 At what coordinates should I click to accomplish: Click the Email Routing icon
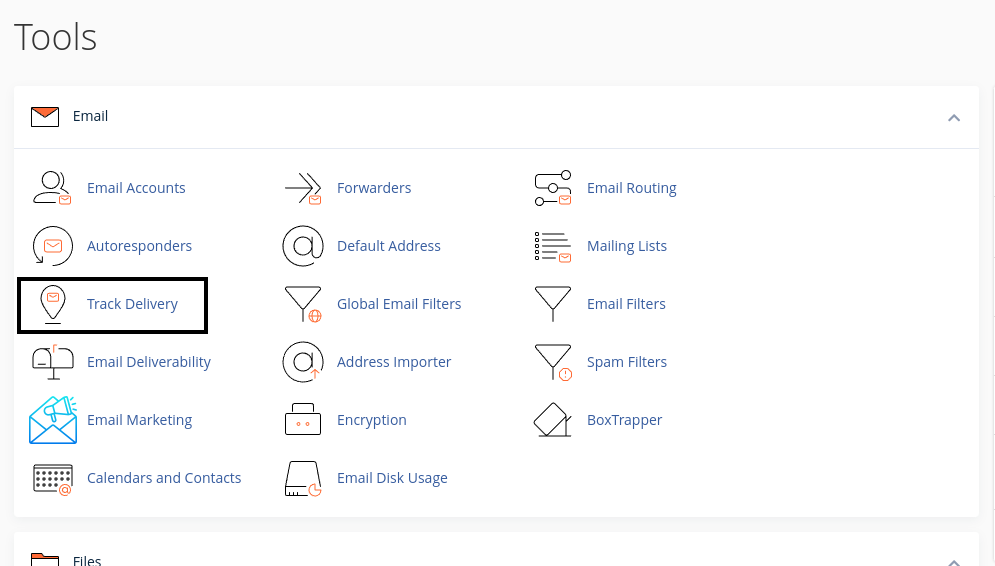click(552, 188)
